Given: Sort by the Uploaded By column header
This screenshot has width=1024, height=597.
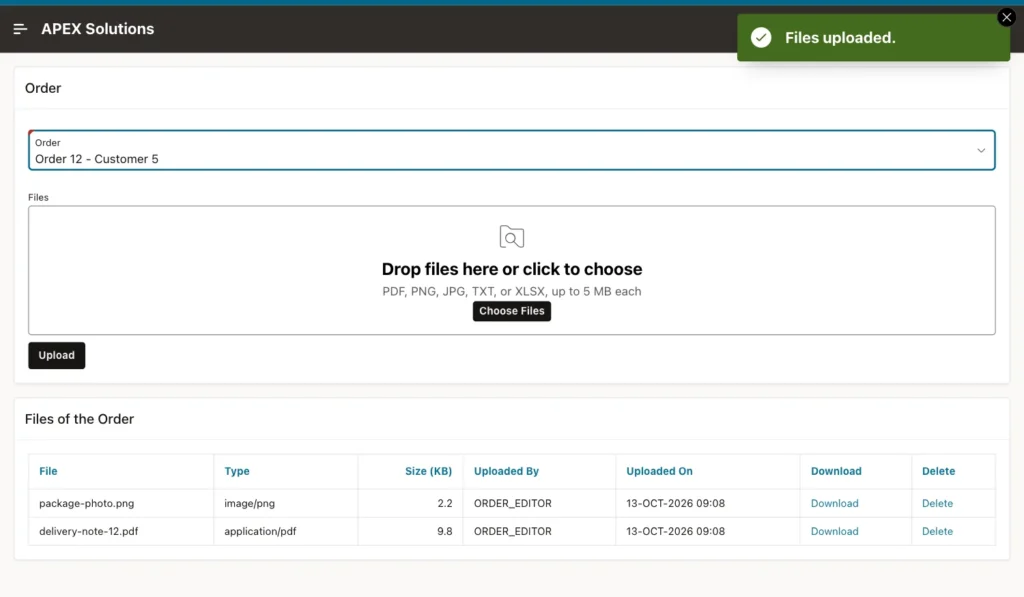Looking at the screenshot, I should (506, 471).
